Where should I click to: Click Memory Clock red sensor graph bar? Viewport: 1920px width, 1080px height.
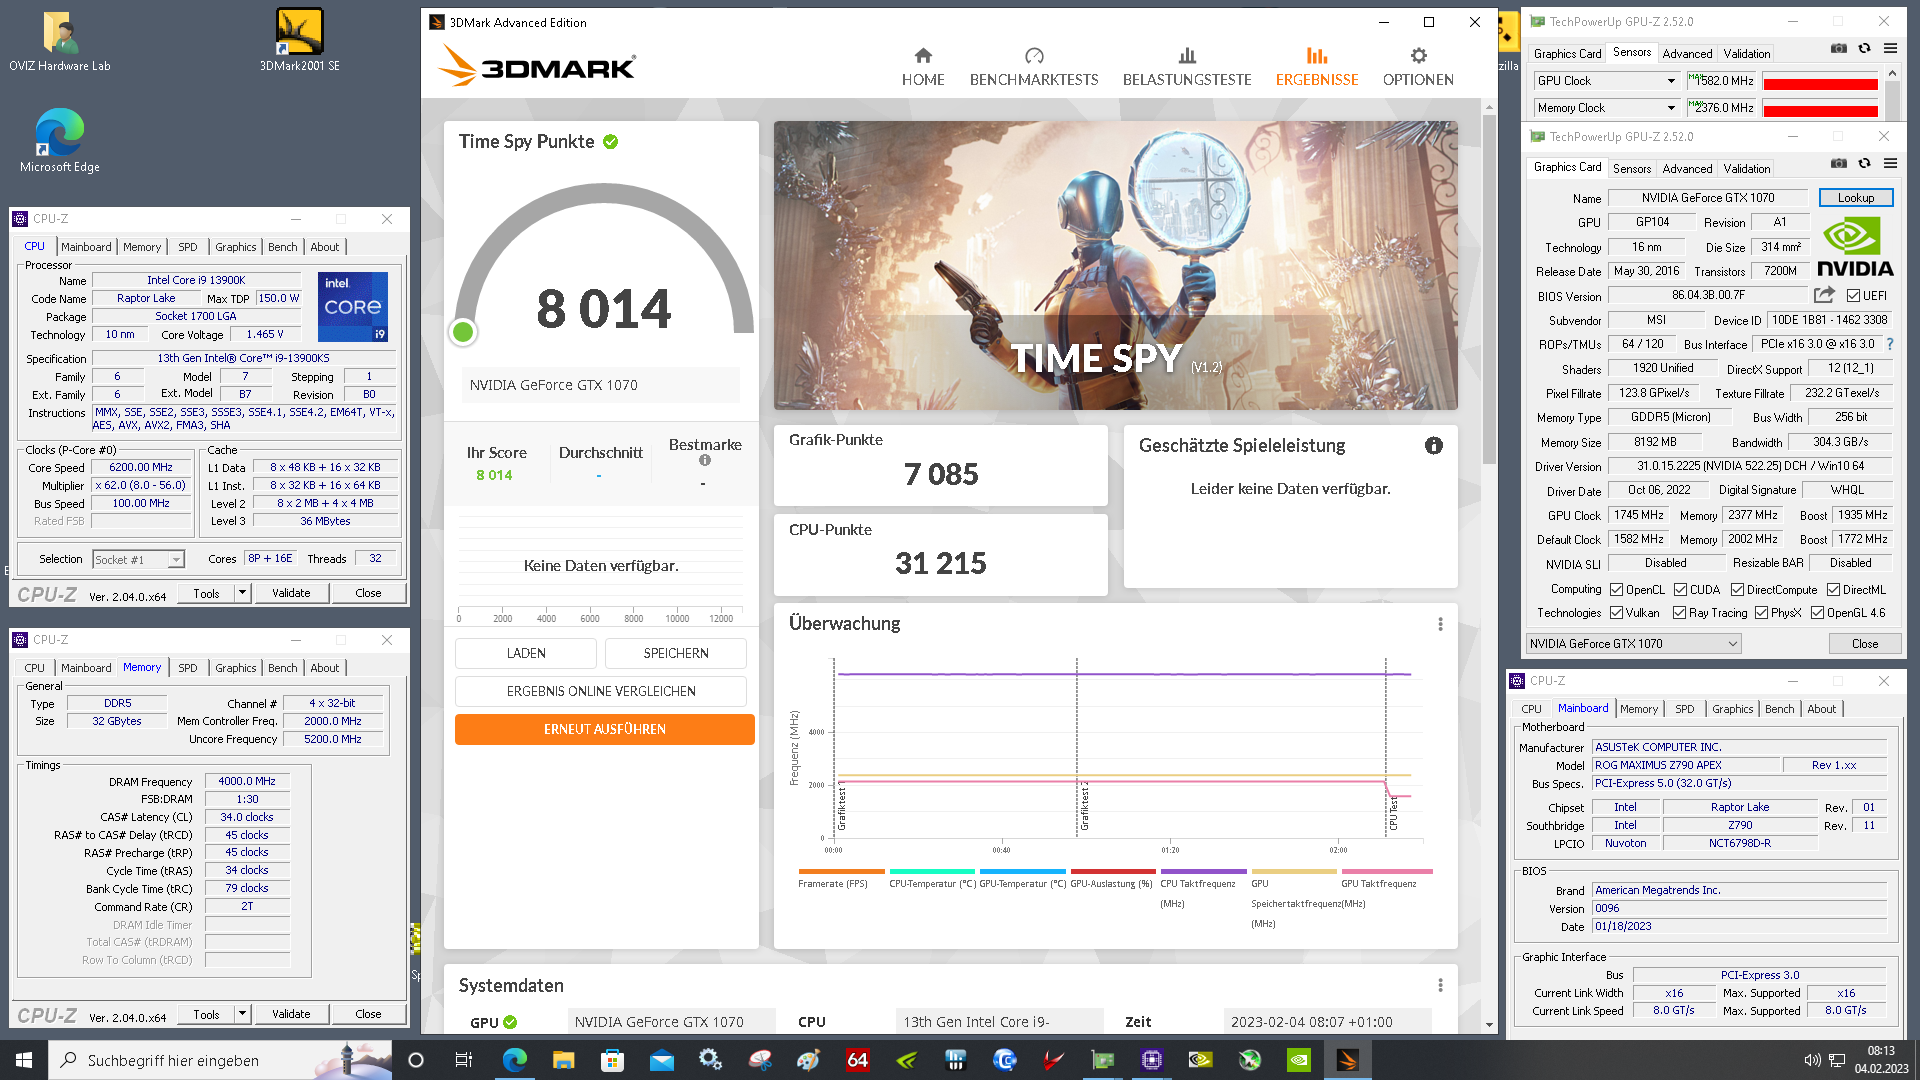(x=1820, y=109)
